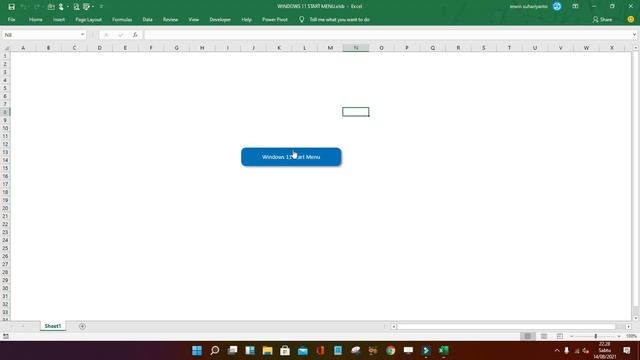Click the taskbar clock and date

click(x=604, y=351)
